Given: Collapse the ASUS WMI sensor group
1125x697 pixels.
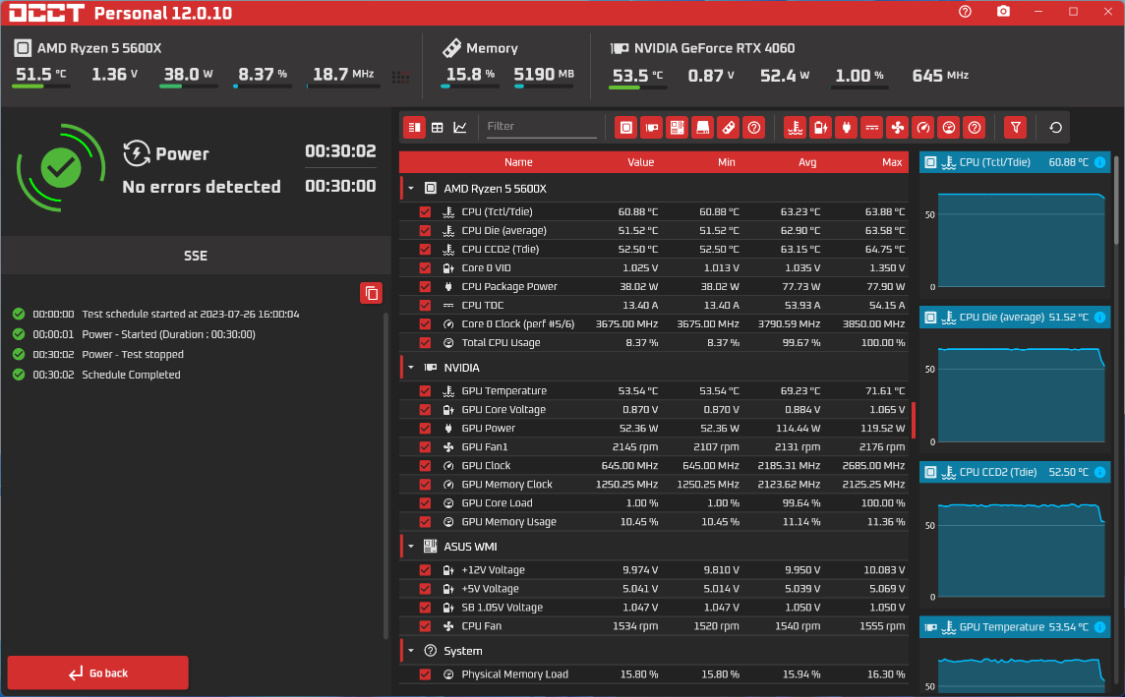Looking at the screenshot, I should (411, 546).
